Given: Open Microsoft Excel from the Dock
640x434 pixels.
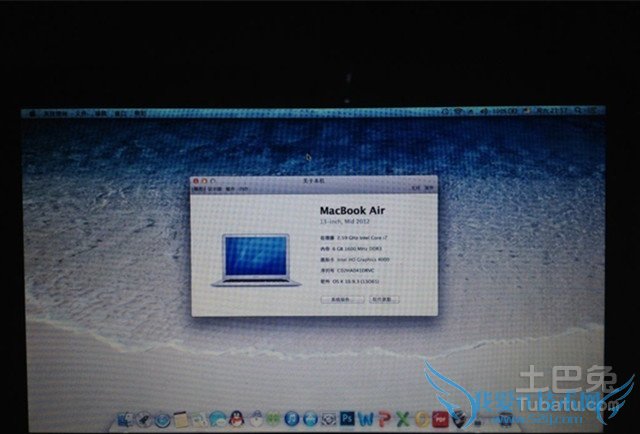Looking at the screenshot, I should pyautogui.click(x=403, y=419).
